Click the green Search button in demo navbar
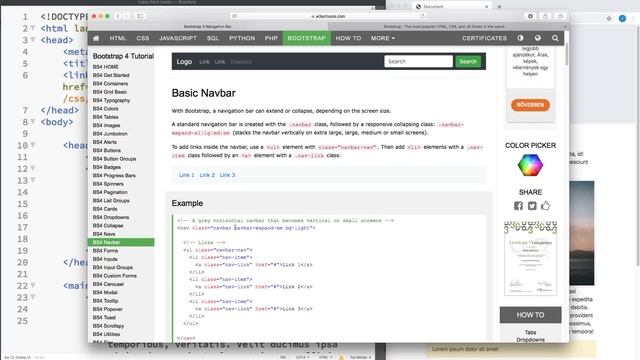Screen dimensions: 640x360 (468, 62)
